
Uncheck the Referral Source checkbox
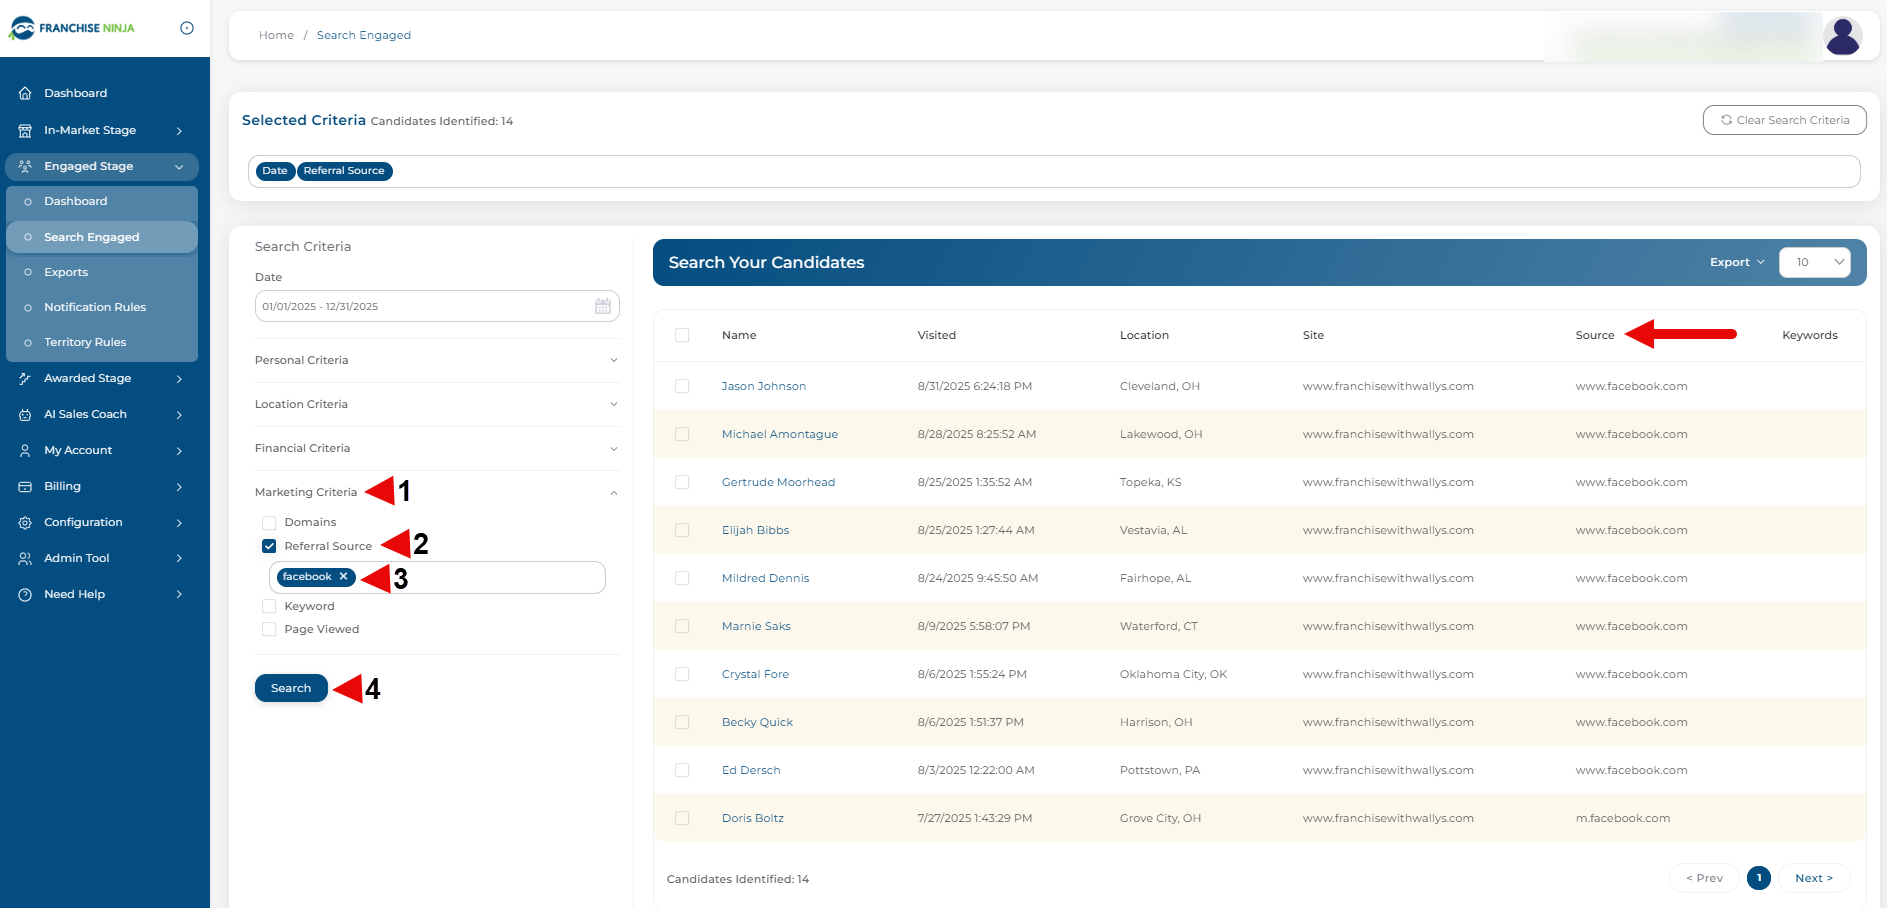coord(269,546)
